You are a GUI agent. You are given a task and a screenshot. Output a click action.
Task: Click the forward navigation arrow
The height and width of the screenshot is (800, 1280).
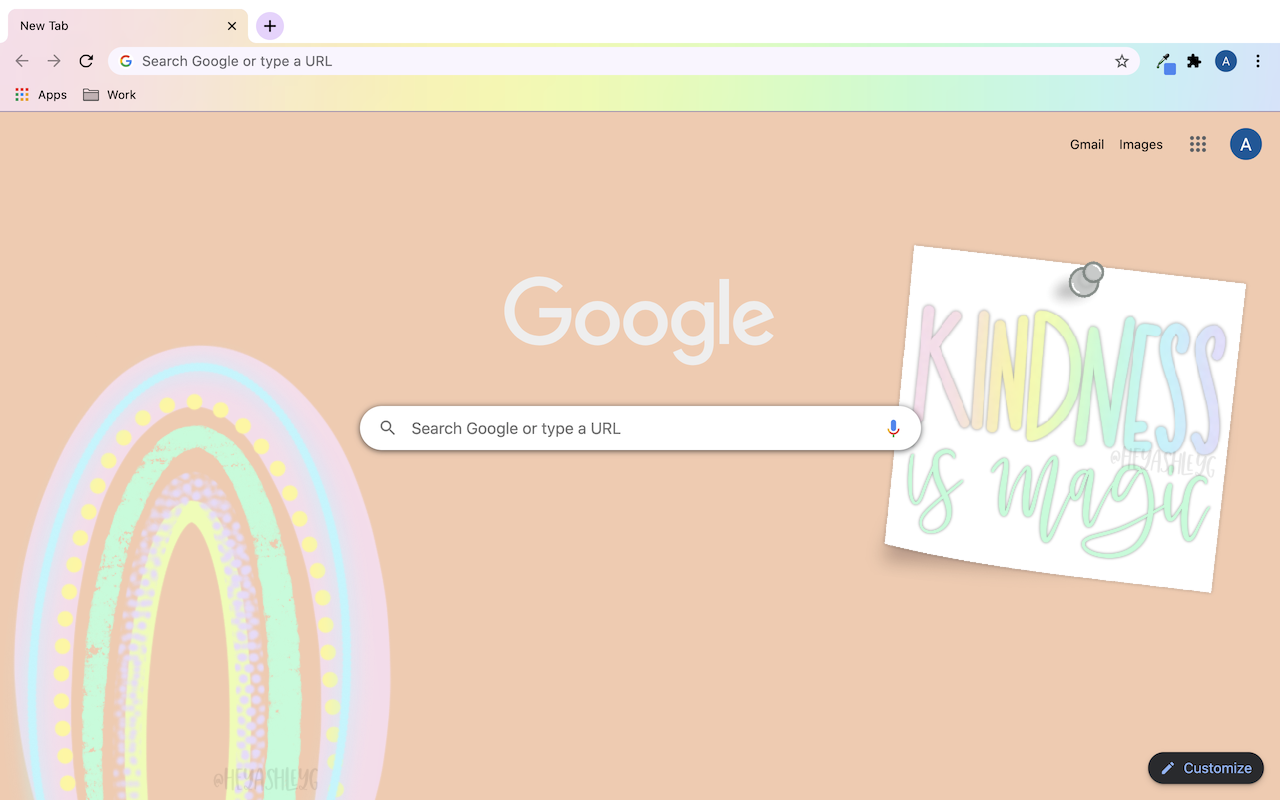tap(54, 61)
